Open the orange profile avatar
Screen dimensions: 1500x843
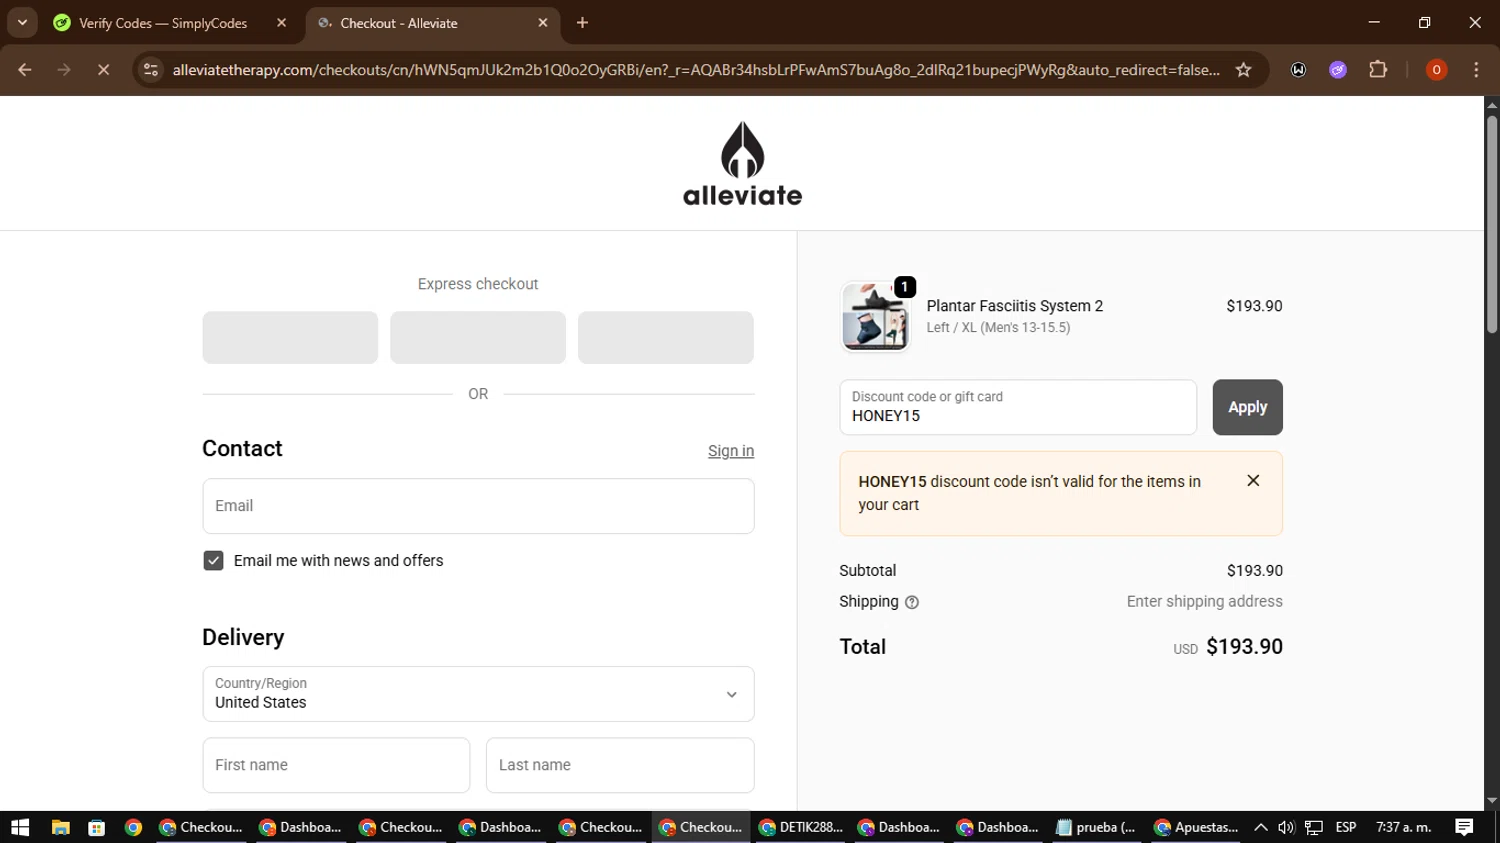coord(1436,70)
